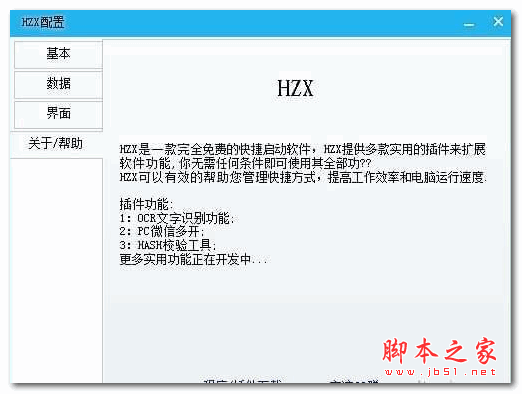Switch to the 数据 tab
522x394 pixels.
coord(58,84)
